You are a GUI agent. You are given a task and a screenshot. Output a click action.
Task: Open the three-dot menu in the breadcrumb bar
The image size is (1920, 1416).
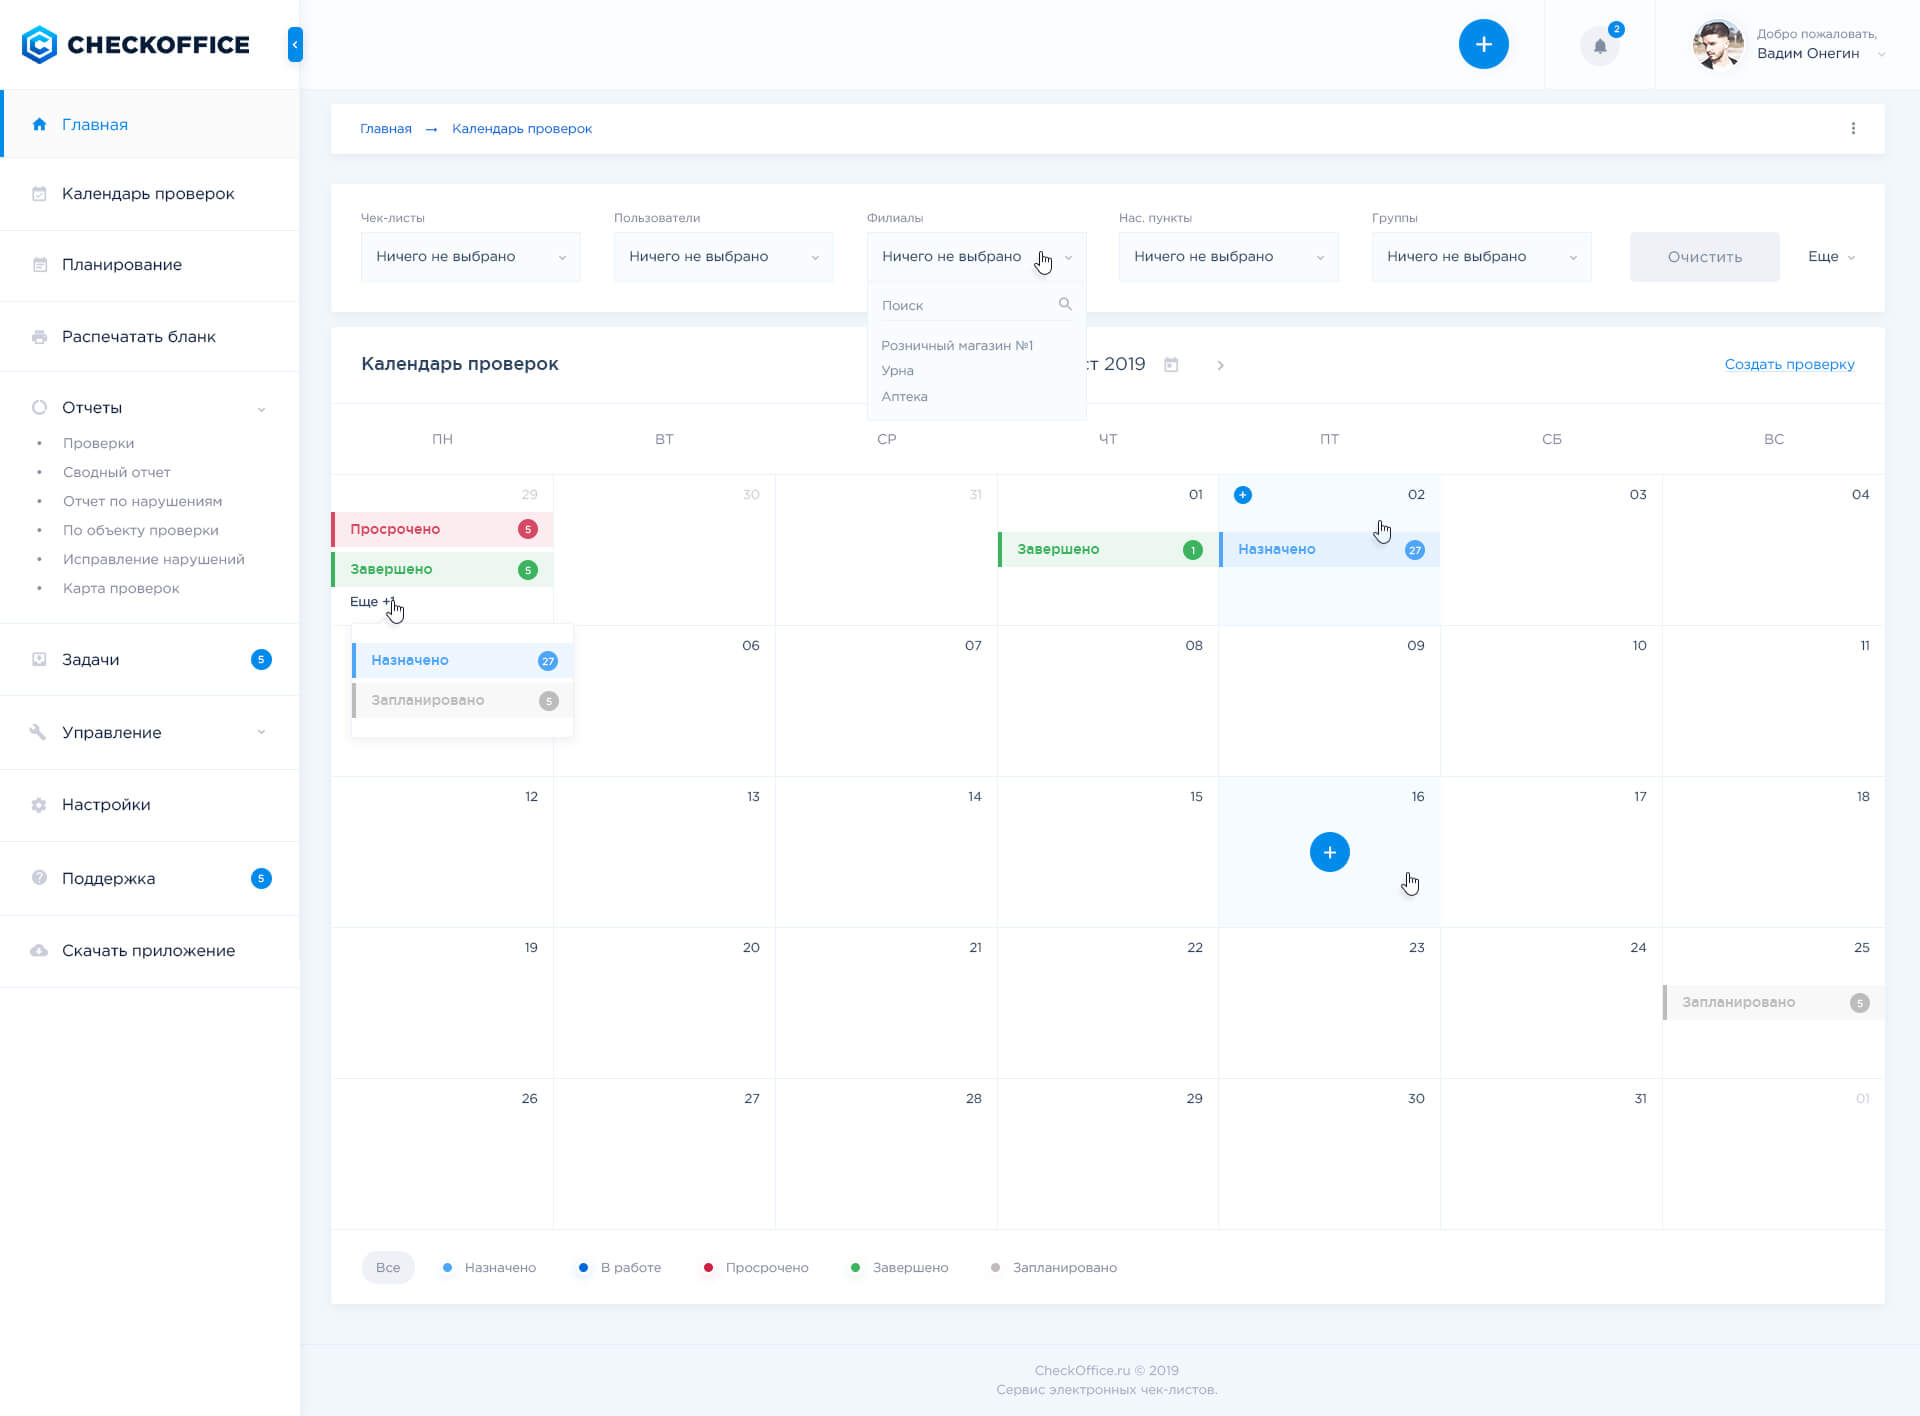pos(1853,128)
